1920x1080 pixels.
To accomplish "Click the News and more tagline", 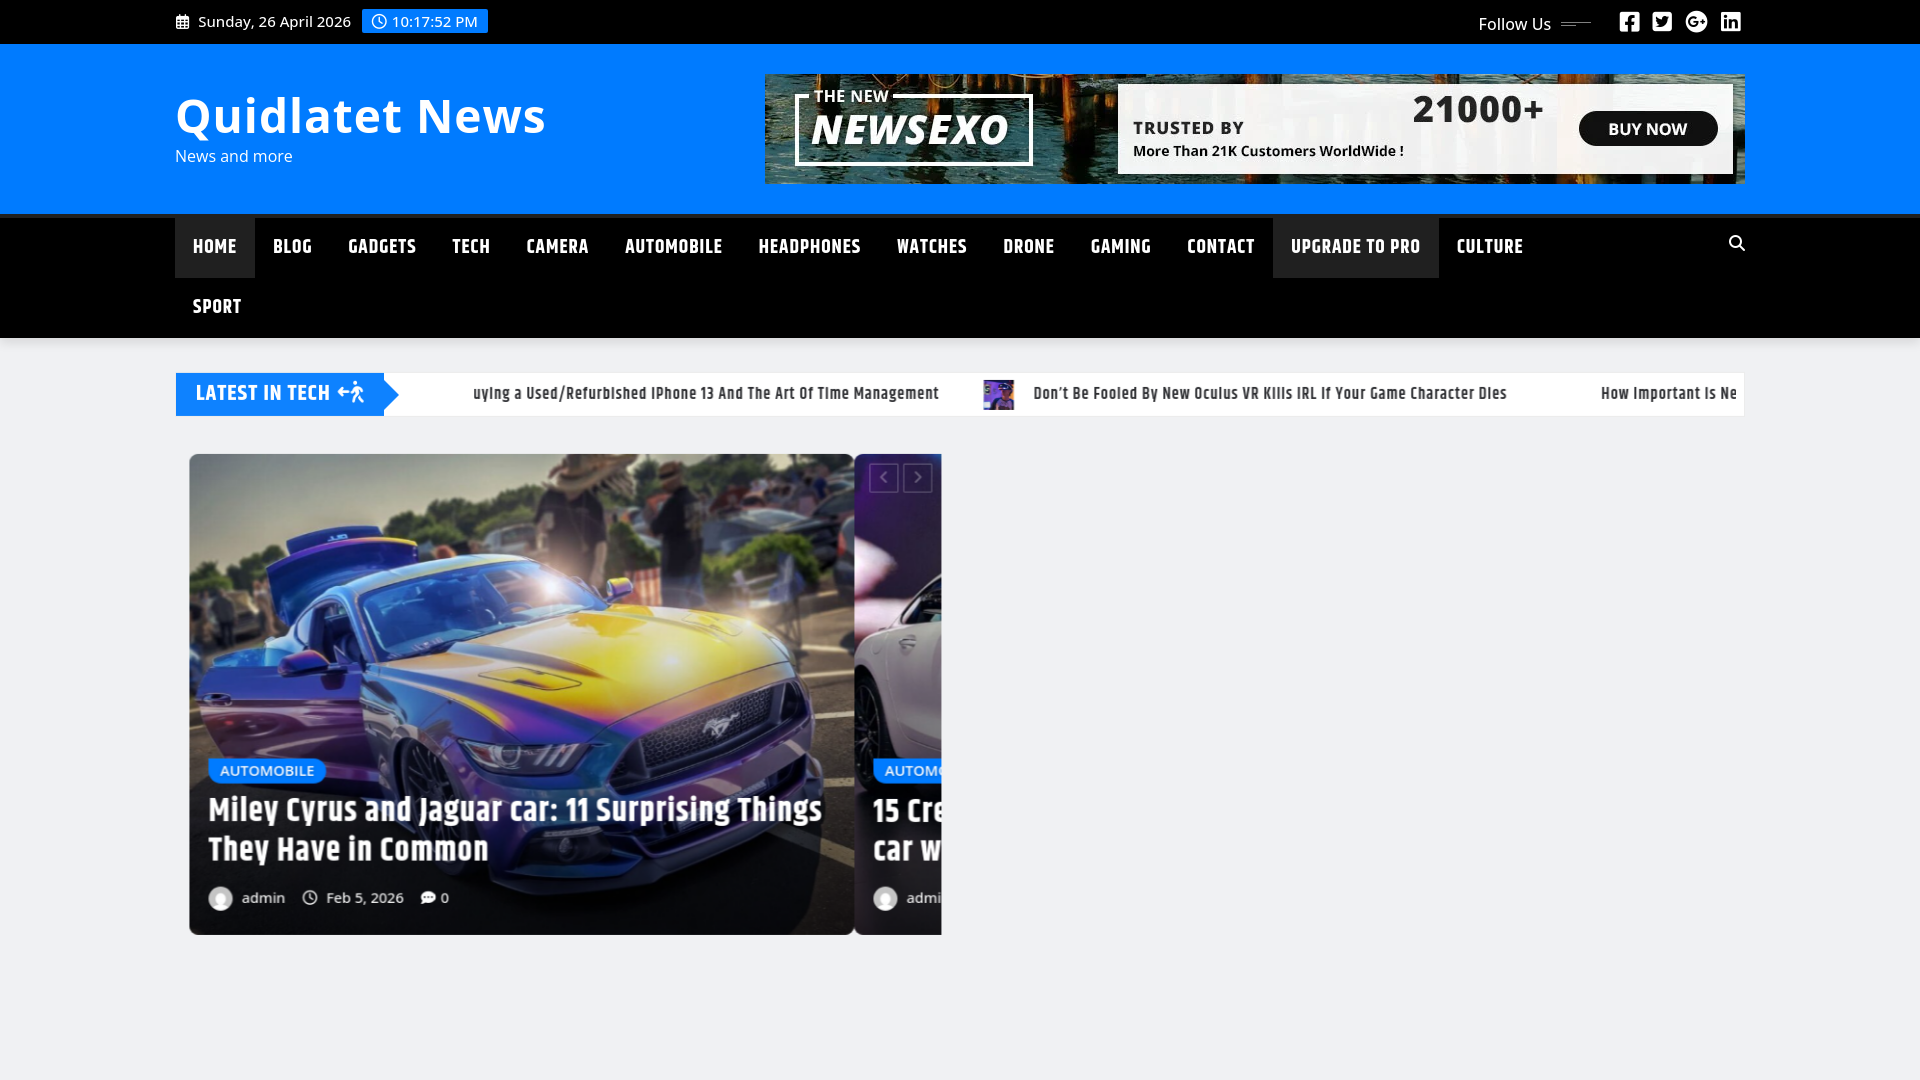I will (x=234, y=156).
